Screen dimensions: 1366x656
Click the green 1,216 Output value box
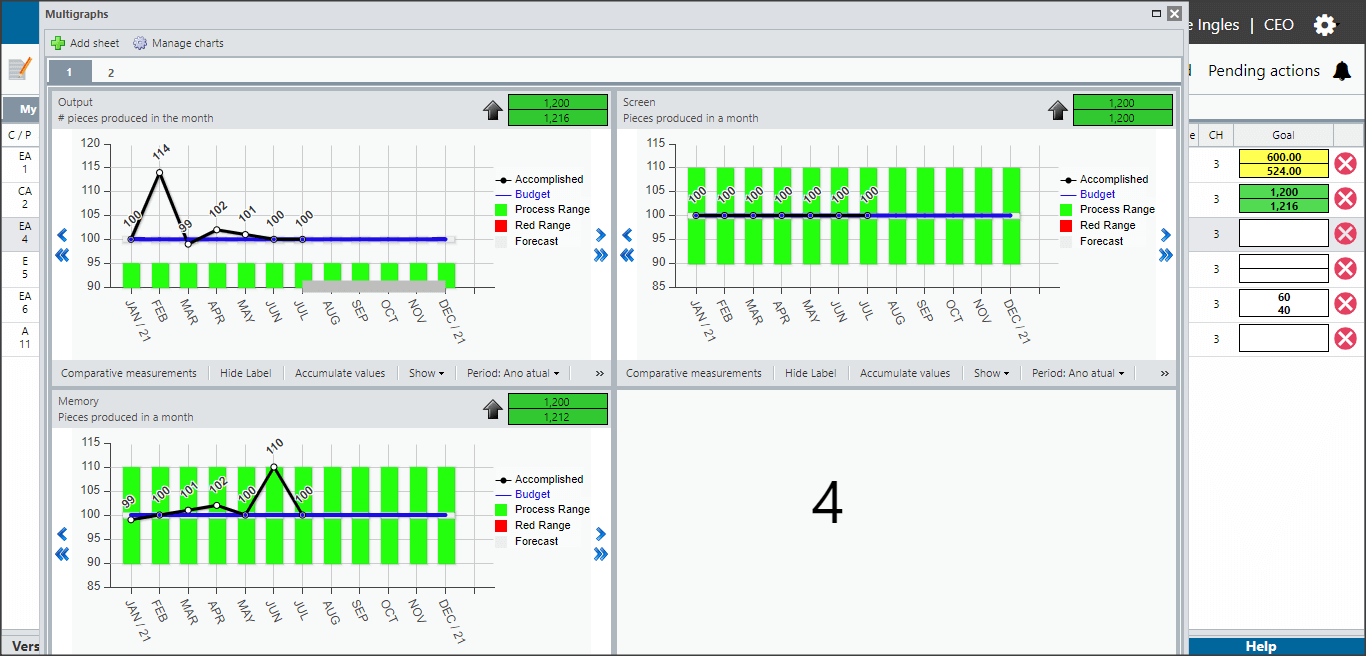click(558, 118)
